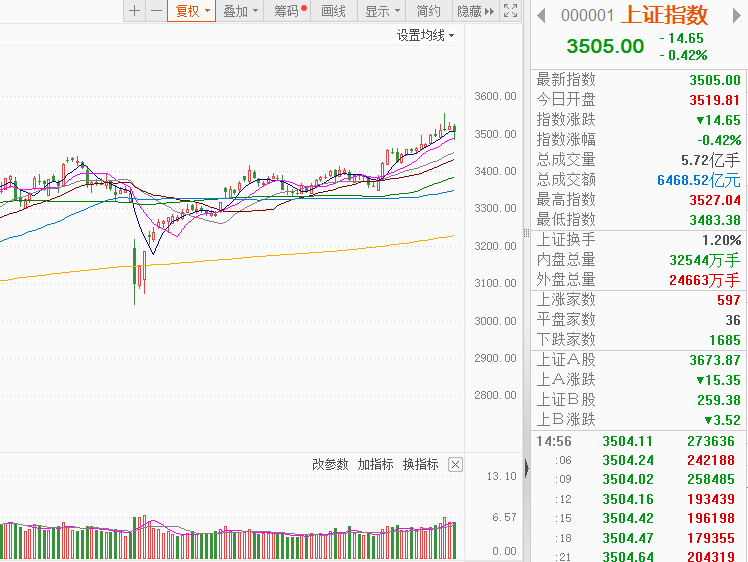
Task: Select the 画线 drawing tool
Action: tap(334, 11)
